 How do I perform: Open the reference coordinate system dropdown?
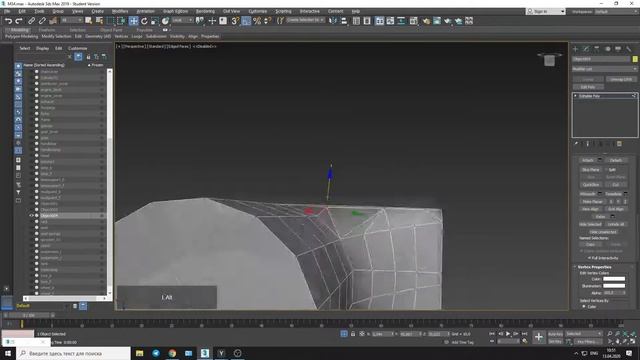tap(182, 20)
